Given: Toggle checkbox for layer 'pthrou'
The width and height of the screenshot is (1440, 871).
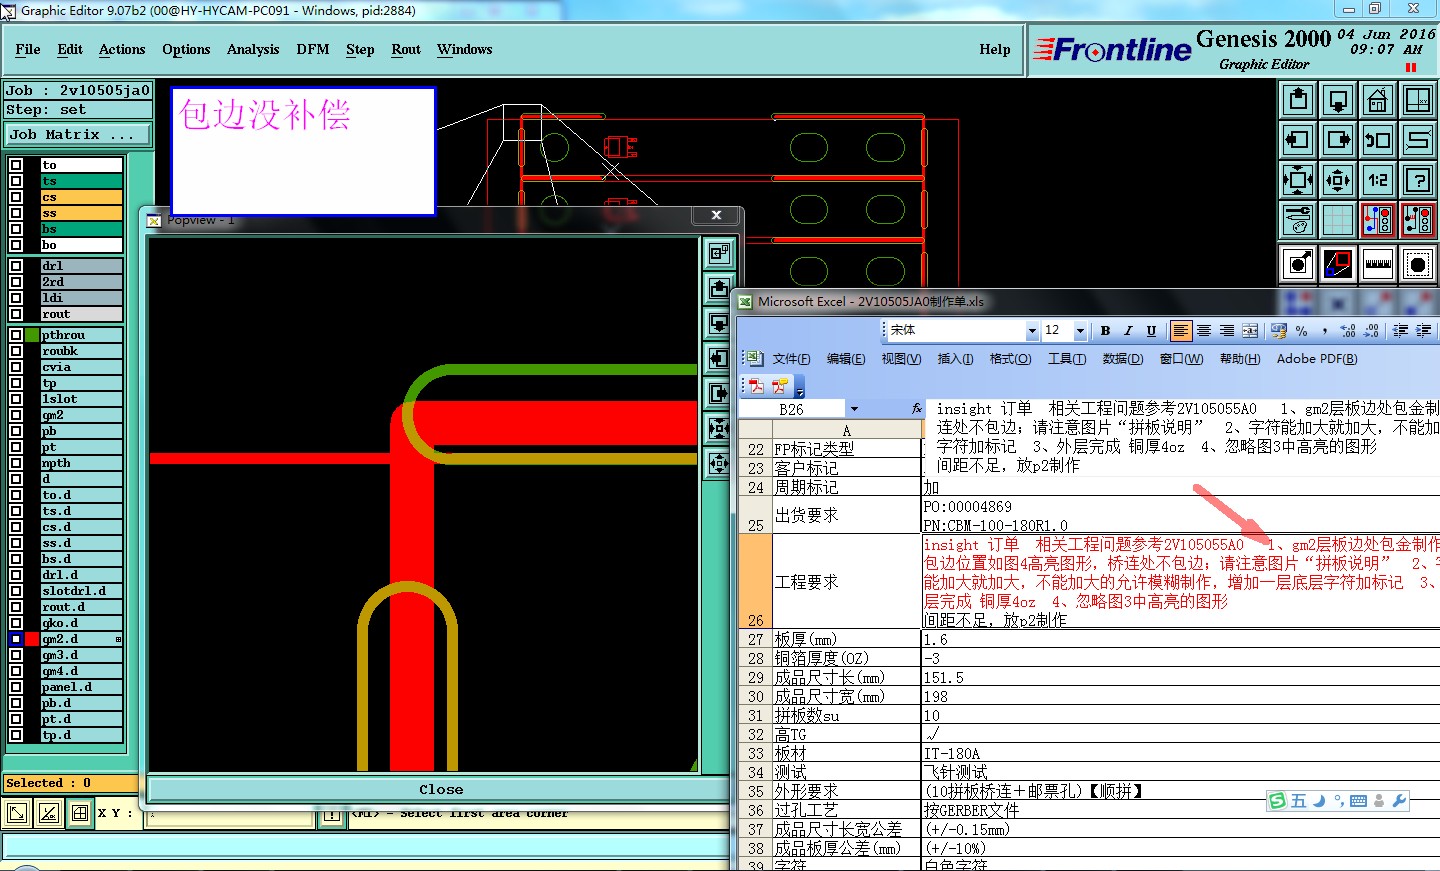Looking at the screenshot, I should tap(16, 335).
